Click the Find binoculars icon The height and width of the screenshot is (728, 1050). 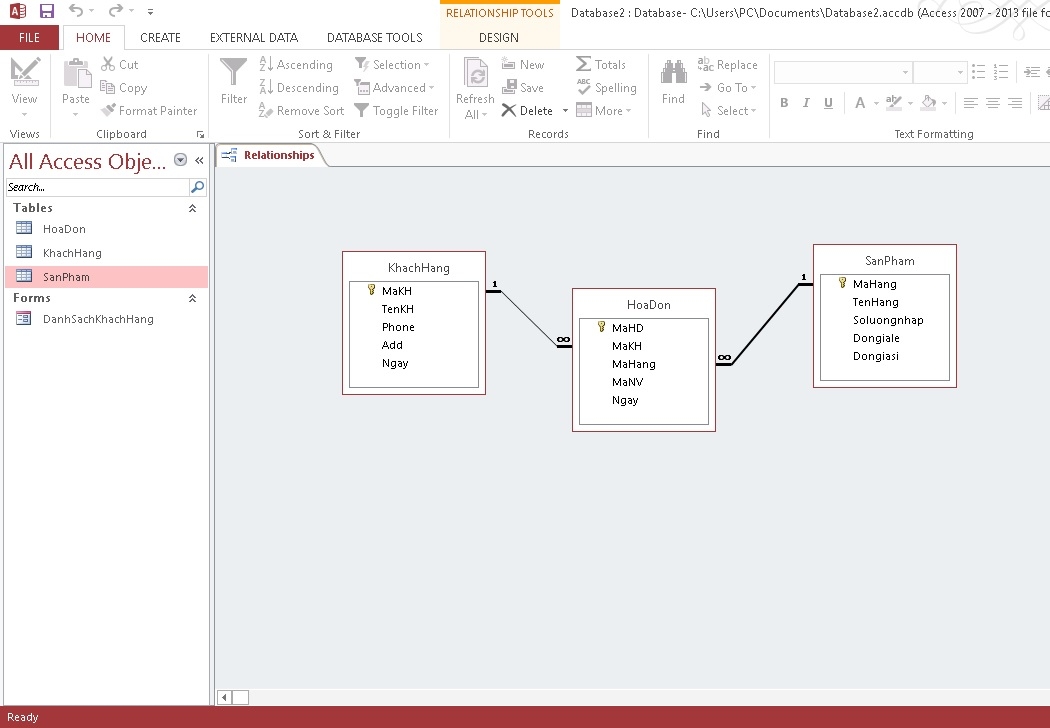(x=673, y=73)
